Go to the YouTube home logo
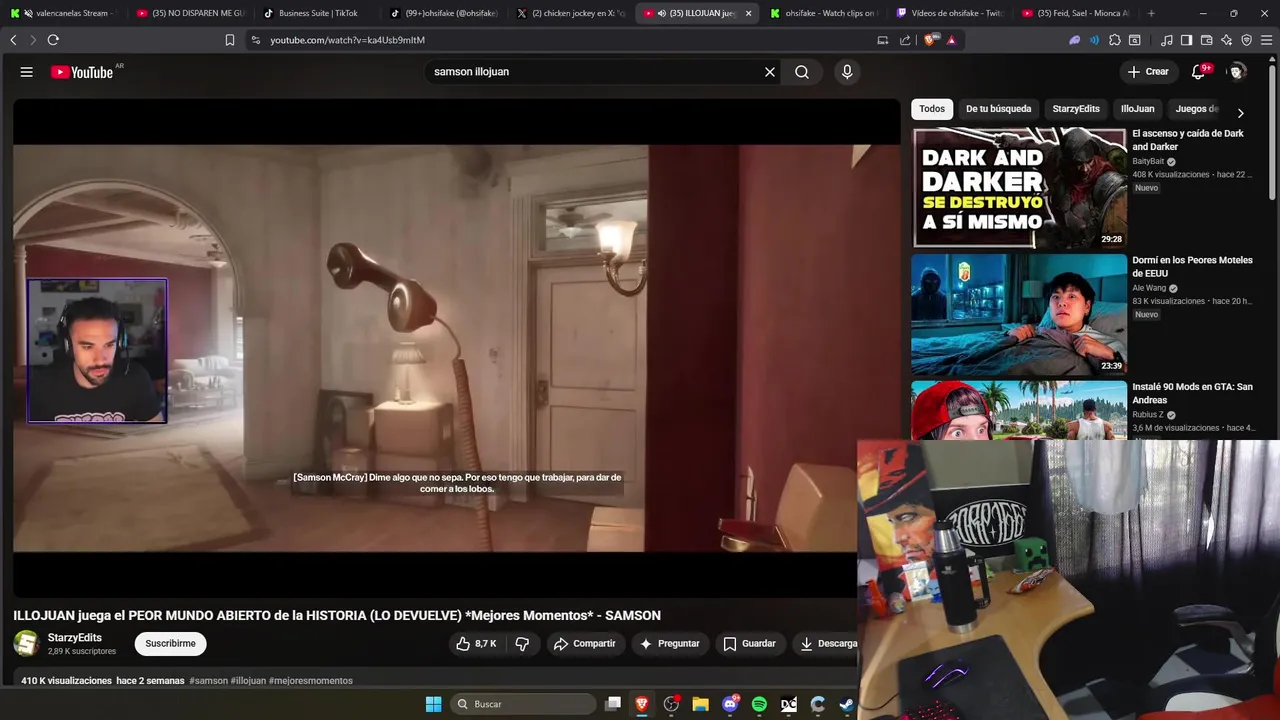 82,72
